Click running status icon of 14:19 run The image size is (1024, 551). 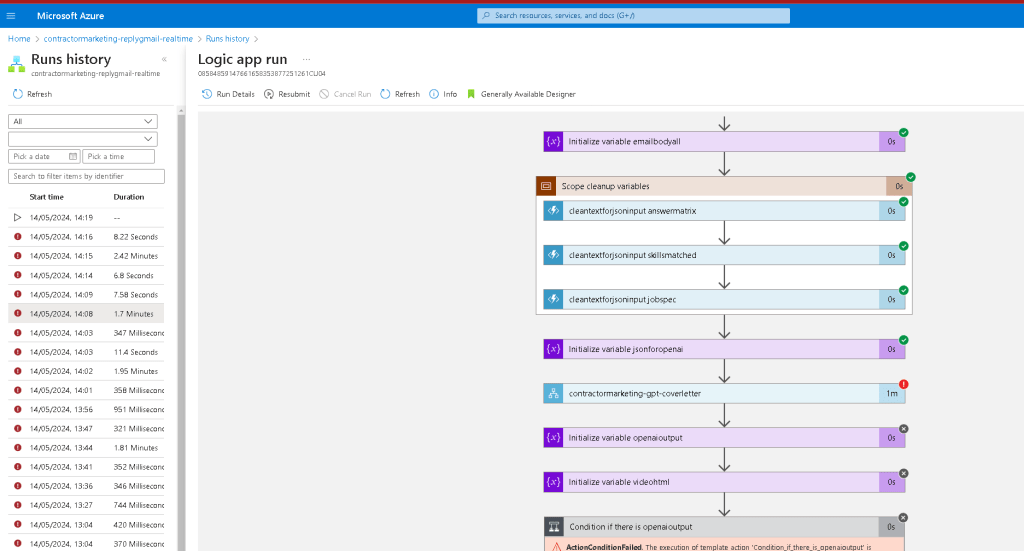click(18, 217)
